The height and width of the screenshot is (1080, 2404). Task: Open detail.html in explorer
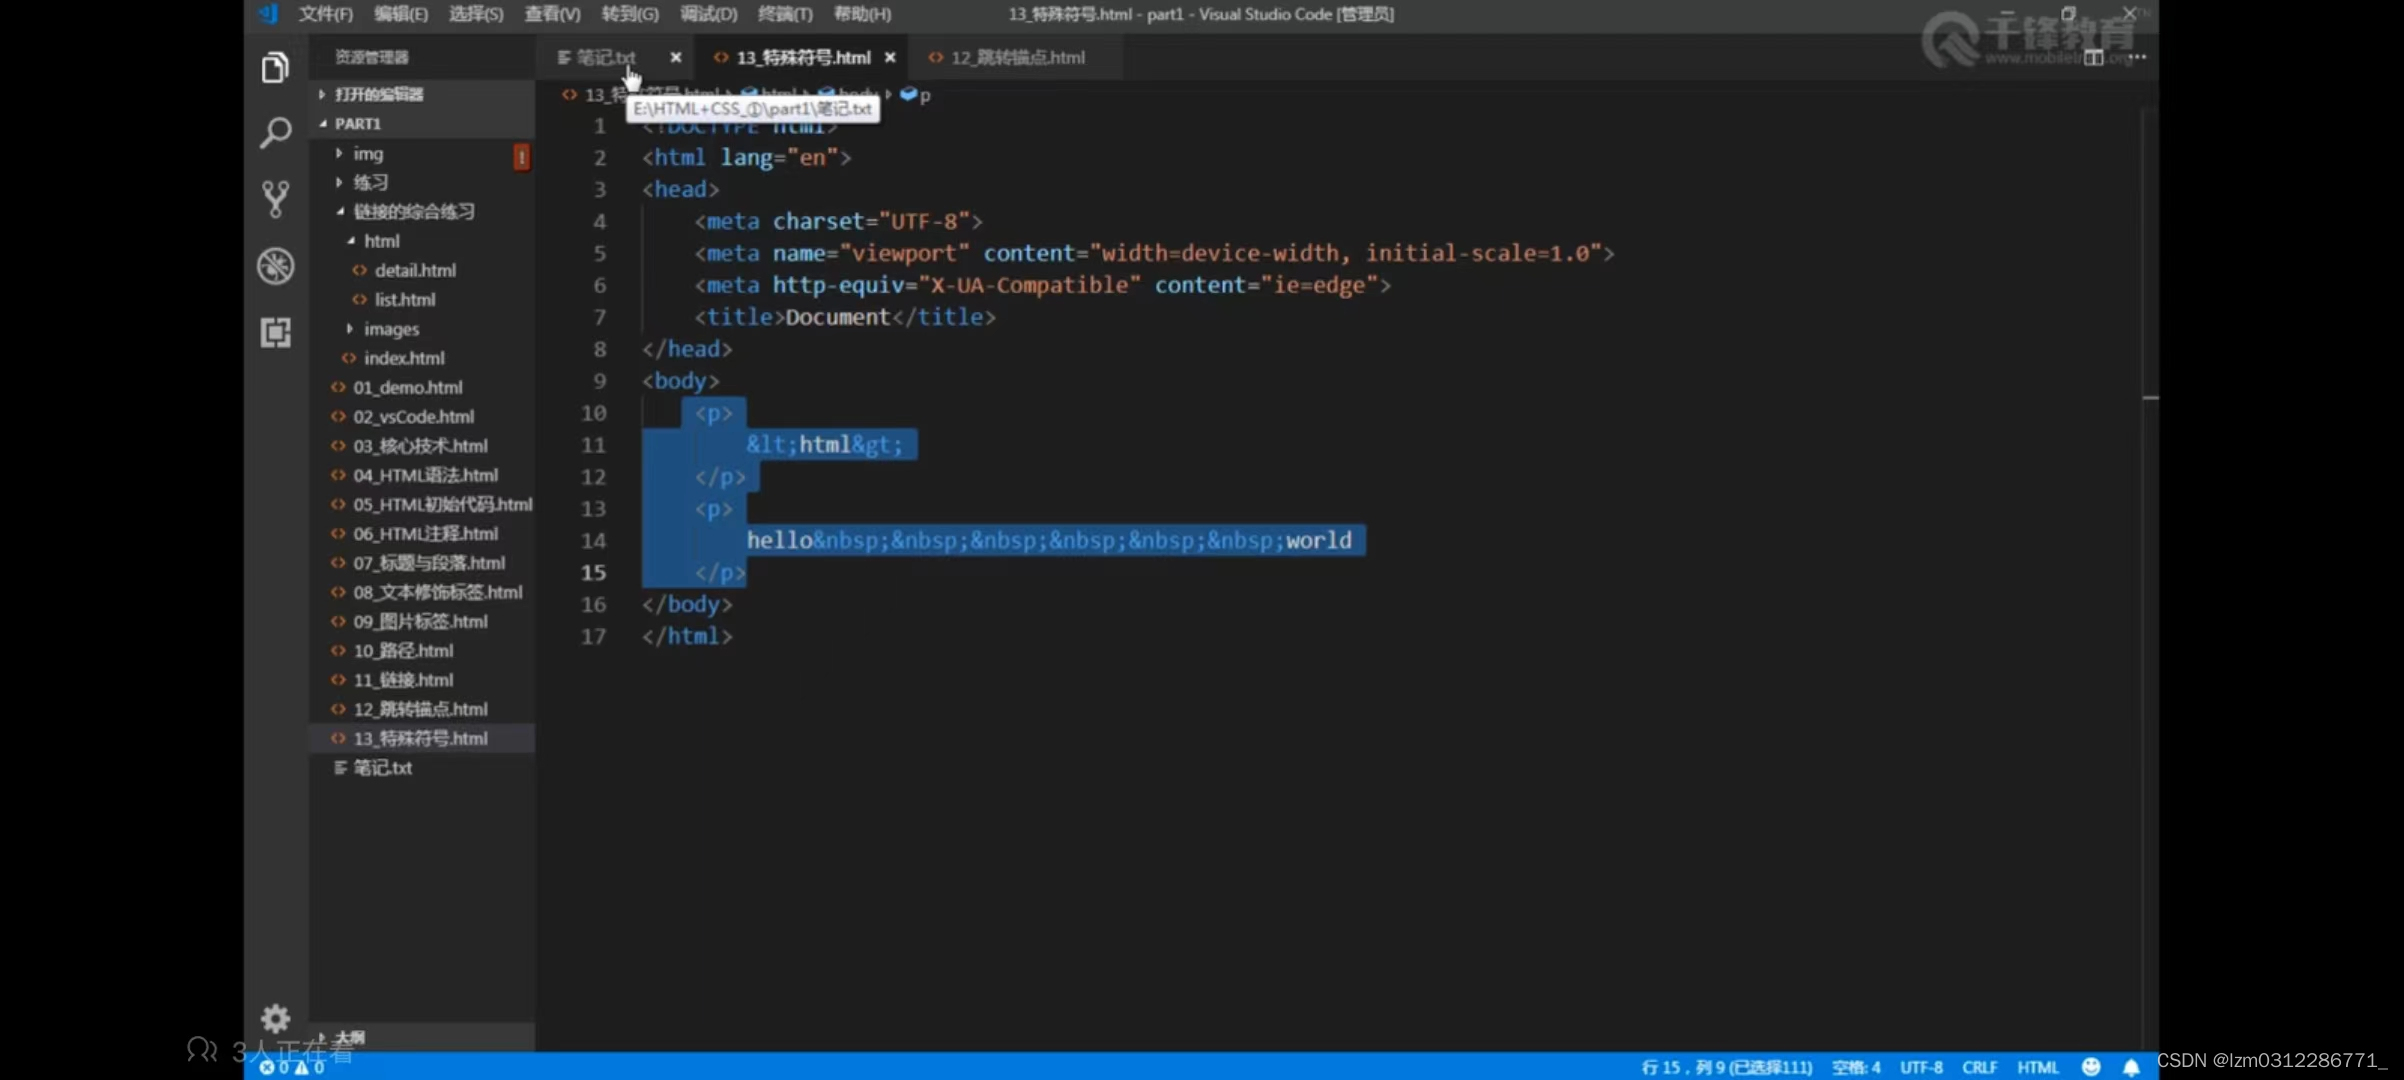tap(422, 270)
